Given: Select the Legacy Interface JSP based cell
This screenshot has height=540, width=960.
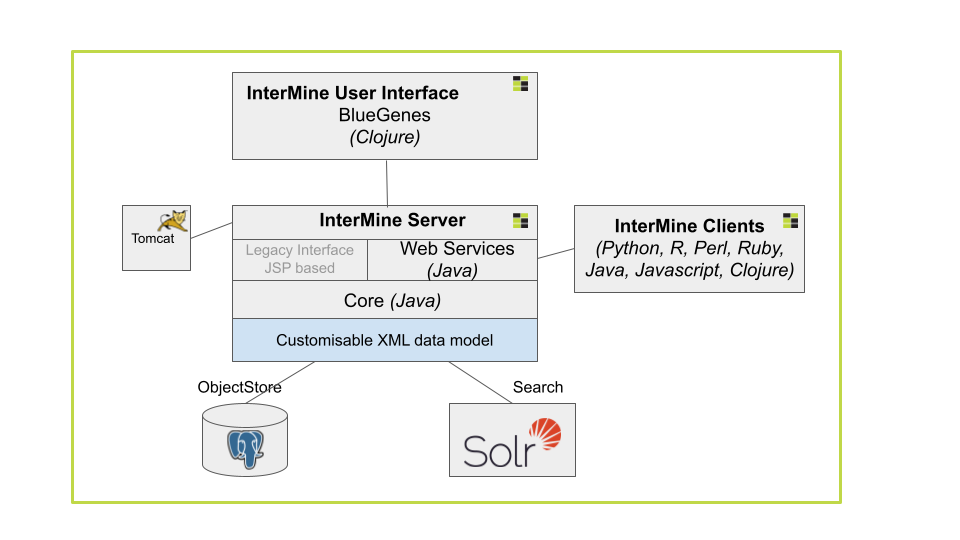Looking at the screenshot, I should [x=300, y=260].
